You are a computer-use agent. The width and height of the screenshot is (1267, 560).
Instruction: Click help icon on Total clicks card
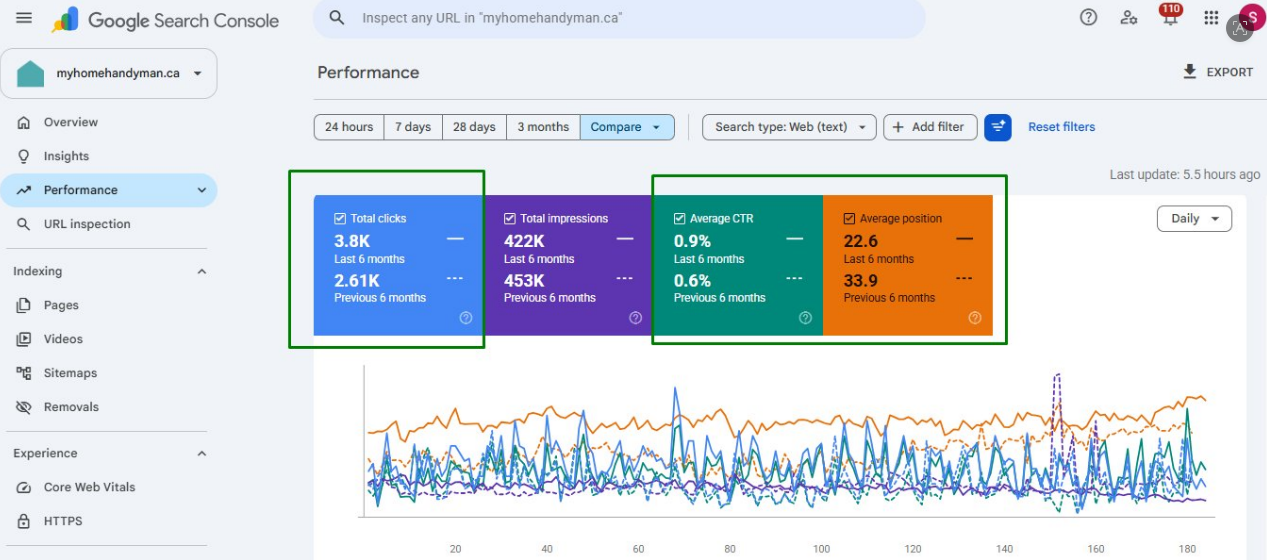466,318
